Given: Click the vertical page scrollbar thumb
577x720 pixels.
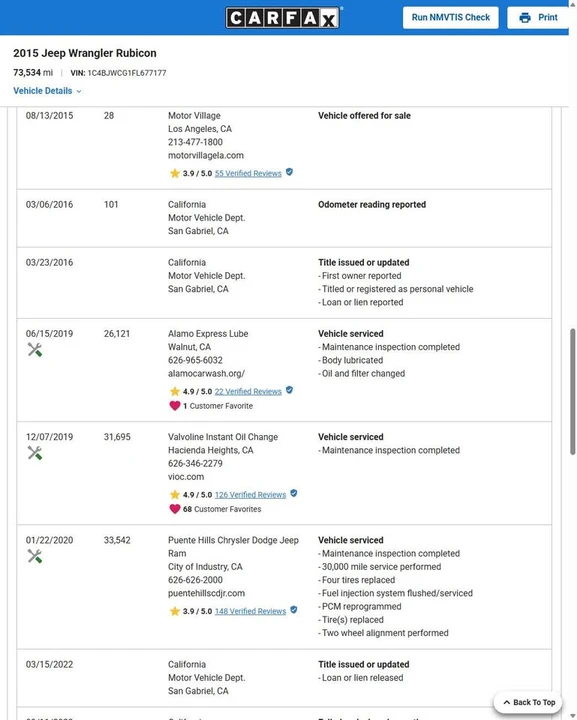Looking at the screenshot, I should (572, 392).
